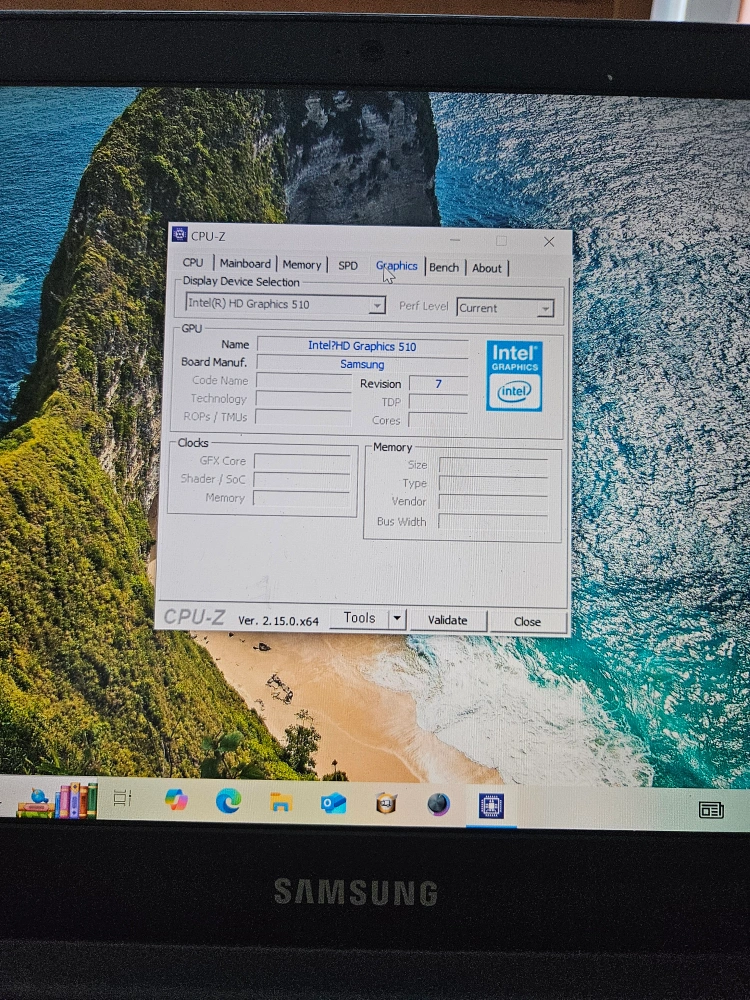The image size is (750, 1000).
Task: Go to the Bench tab
Action: [x=444, y=267]
